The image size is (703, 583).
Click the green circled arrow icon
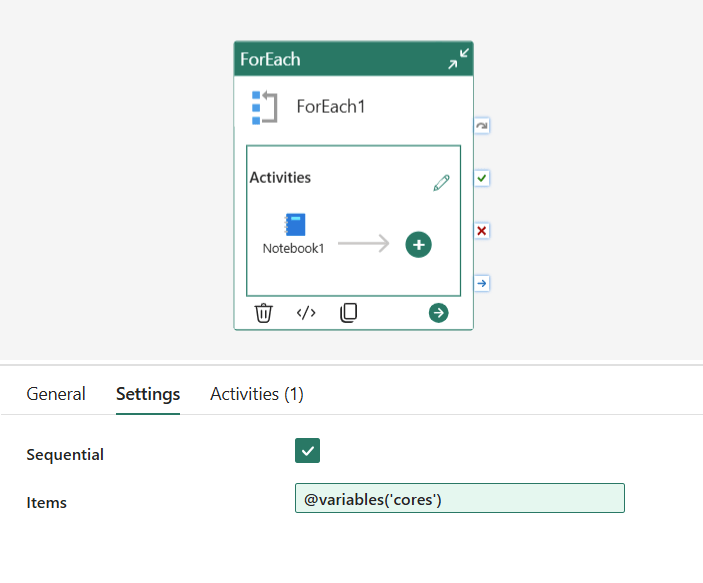tap(438, 313)
